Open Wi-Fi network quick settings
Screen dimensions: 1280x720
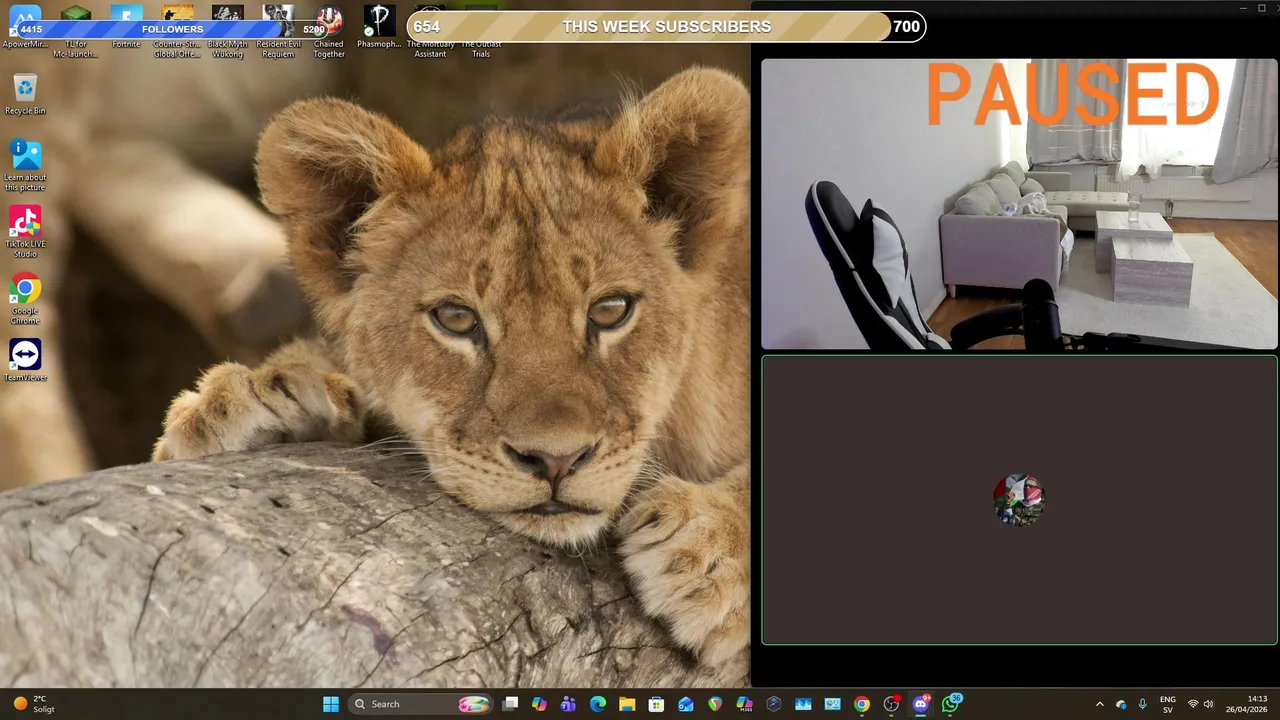pos(1192,704)
